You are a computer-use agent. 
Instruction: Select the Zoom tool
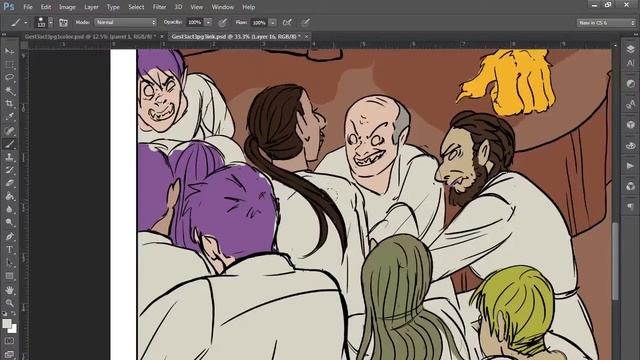[x=9, y=303]
